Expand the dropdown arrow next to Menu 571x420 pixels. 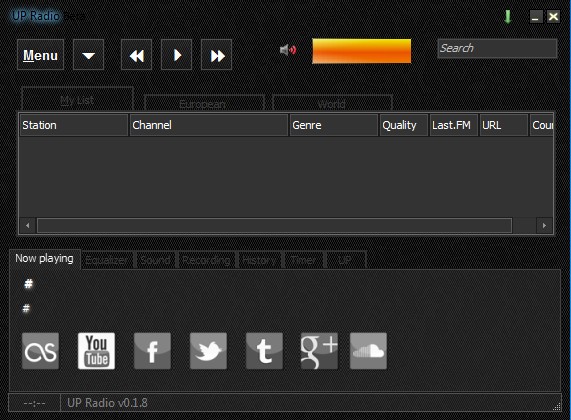[88, 55]
